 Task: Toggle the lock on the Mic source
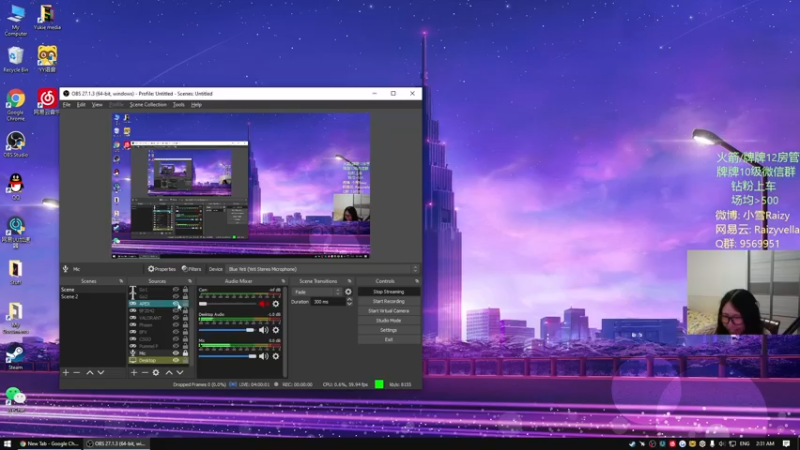[185, 353]
